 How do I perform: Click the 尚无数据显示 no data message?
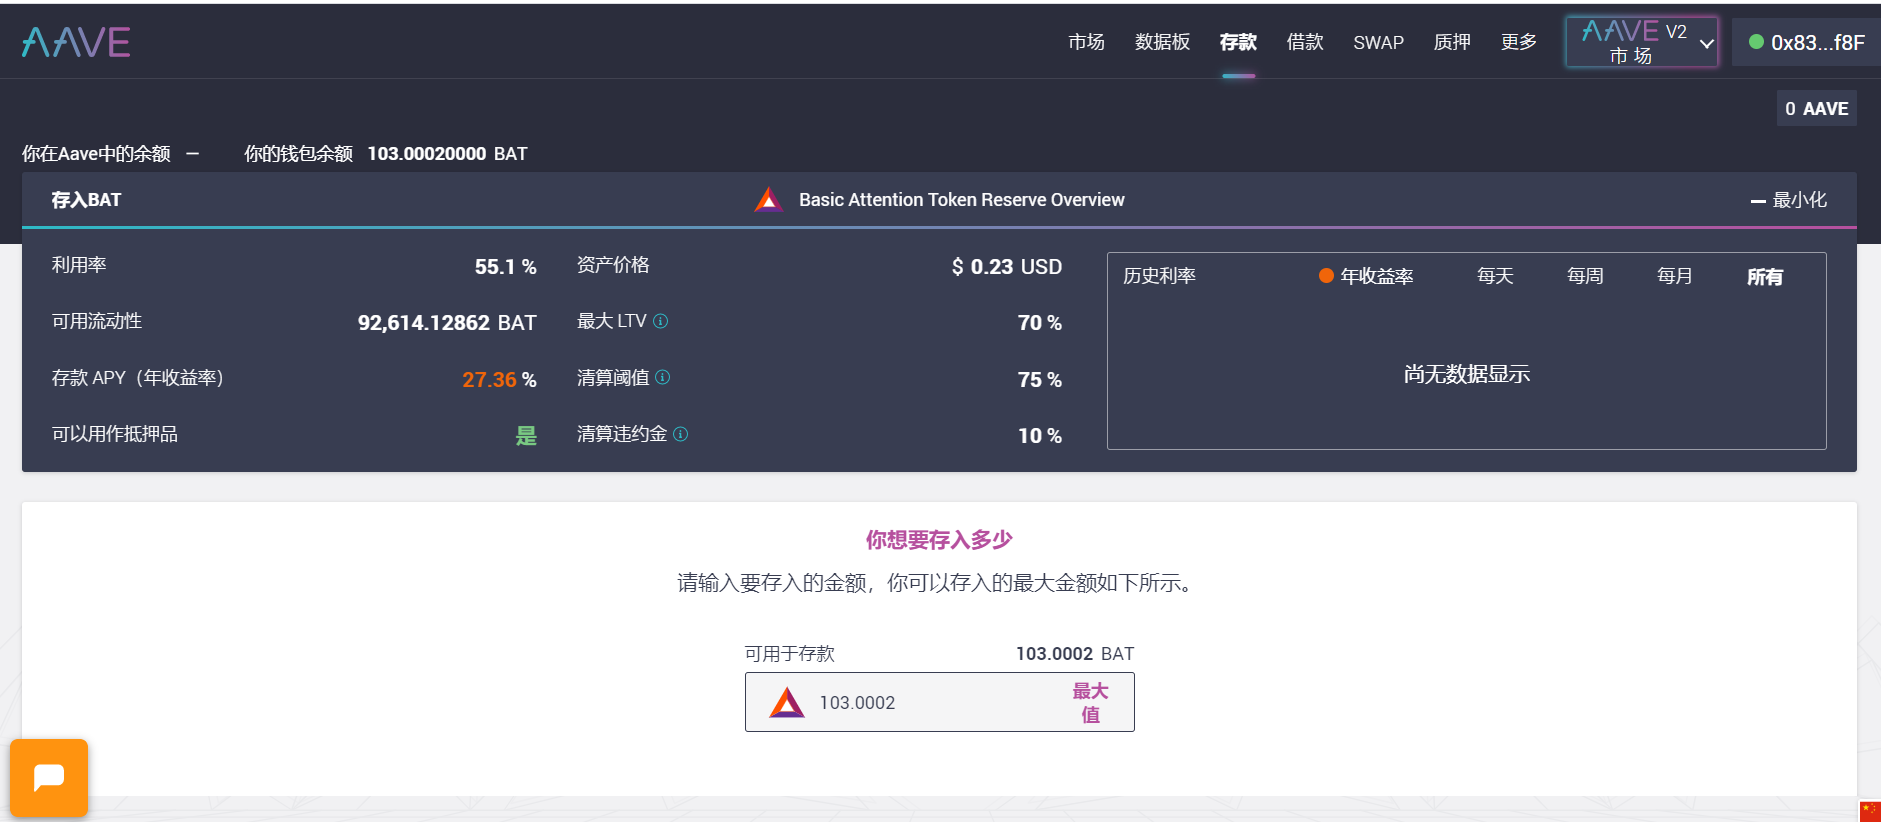(x=1466, y=374)
